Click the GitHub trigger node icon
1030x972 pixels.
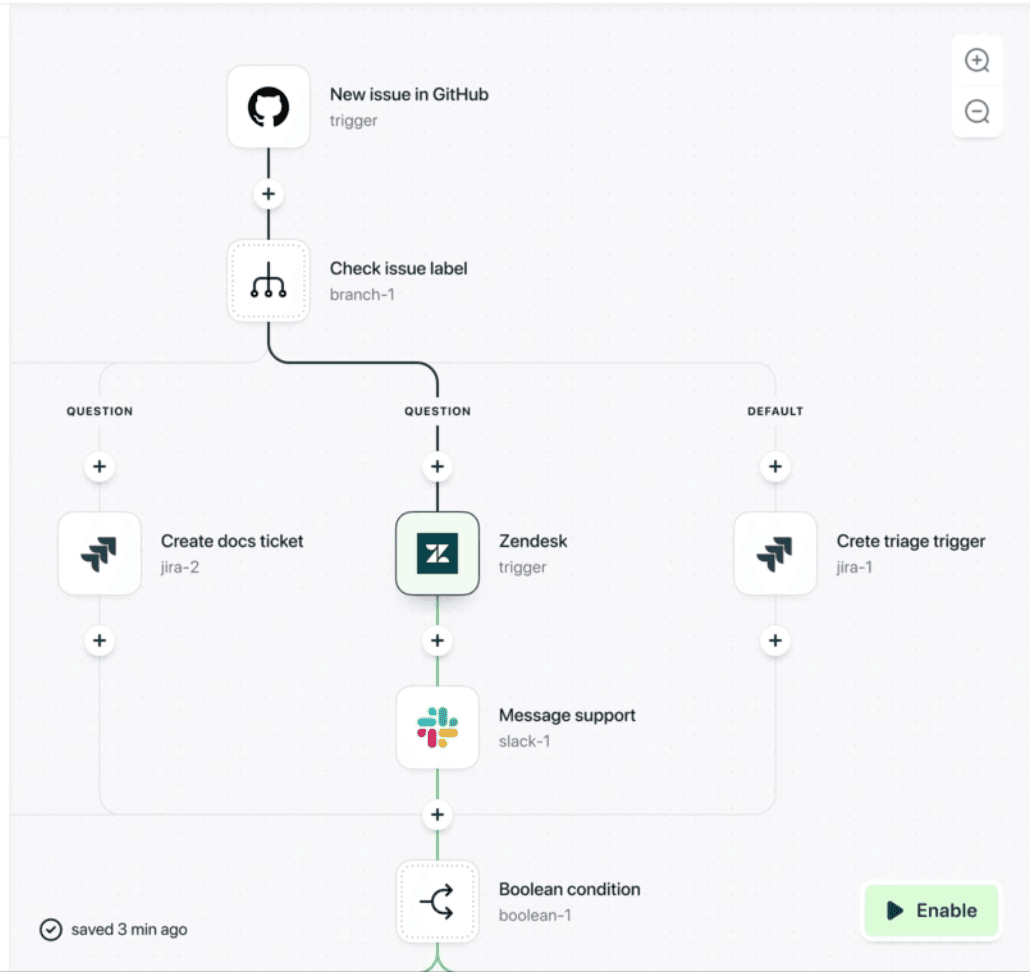(268, 107)
